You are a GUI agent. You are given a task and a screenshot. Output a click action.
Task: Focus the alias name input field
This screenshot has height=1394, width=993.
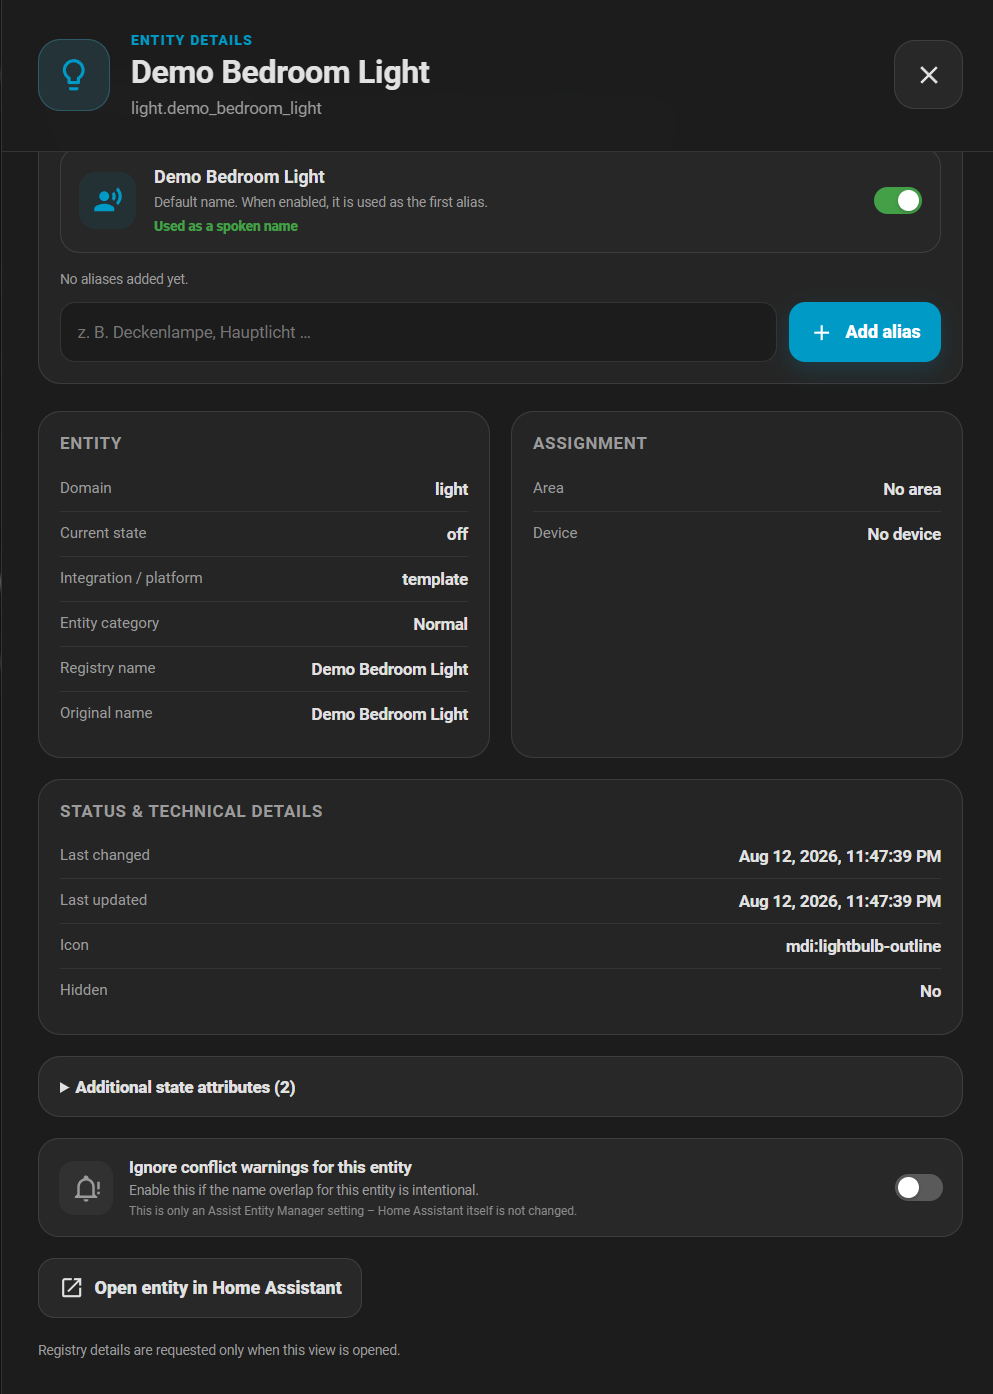coord(418,332)
